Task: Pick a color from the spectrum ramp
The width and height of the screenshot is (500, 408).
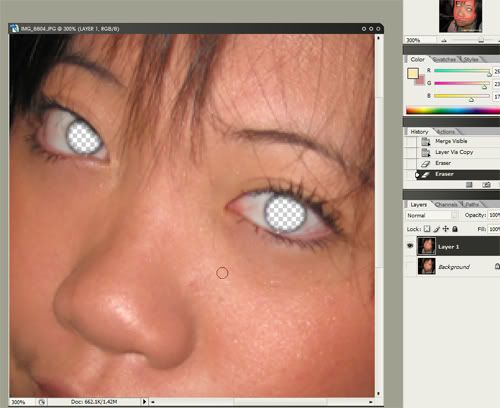Action: 453,110
